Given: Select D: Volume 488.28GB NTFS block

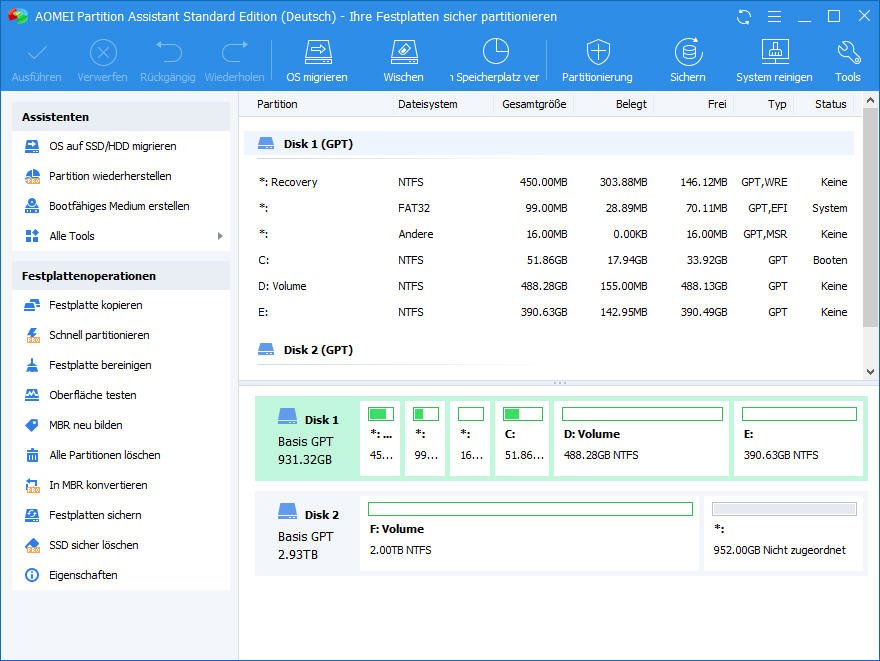Looking at the screenshot, I should tap(642, 438).
